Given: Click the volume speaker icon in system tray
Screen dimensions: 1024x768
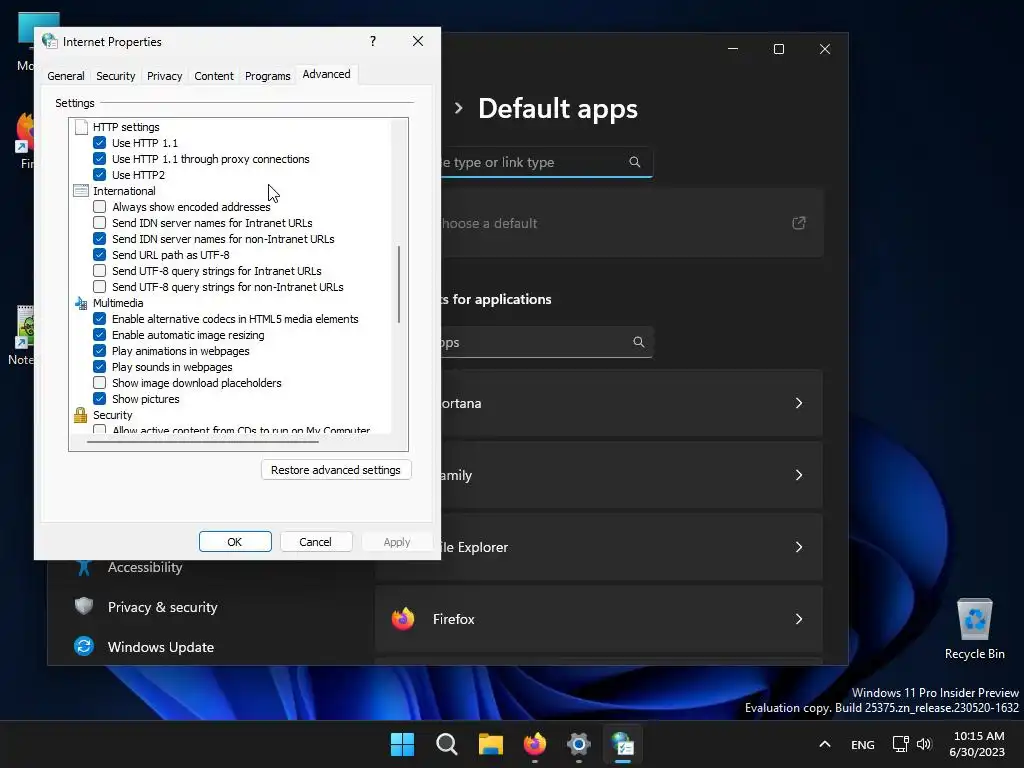Looking at the screenshot, I should tap(924, 744).
